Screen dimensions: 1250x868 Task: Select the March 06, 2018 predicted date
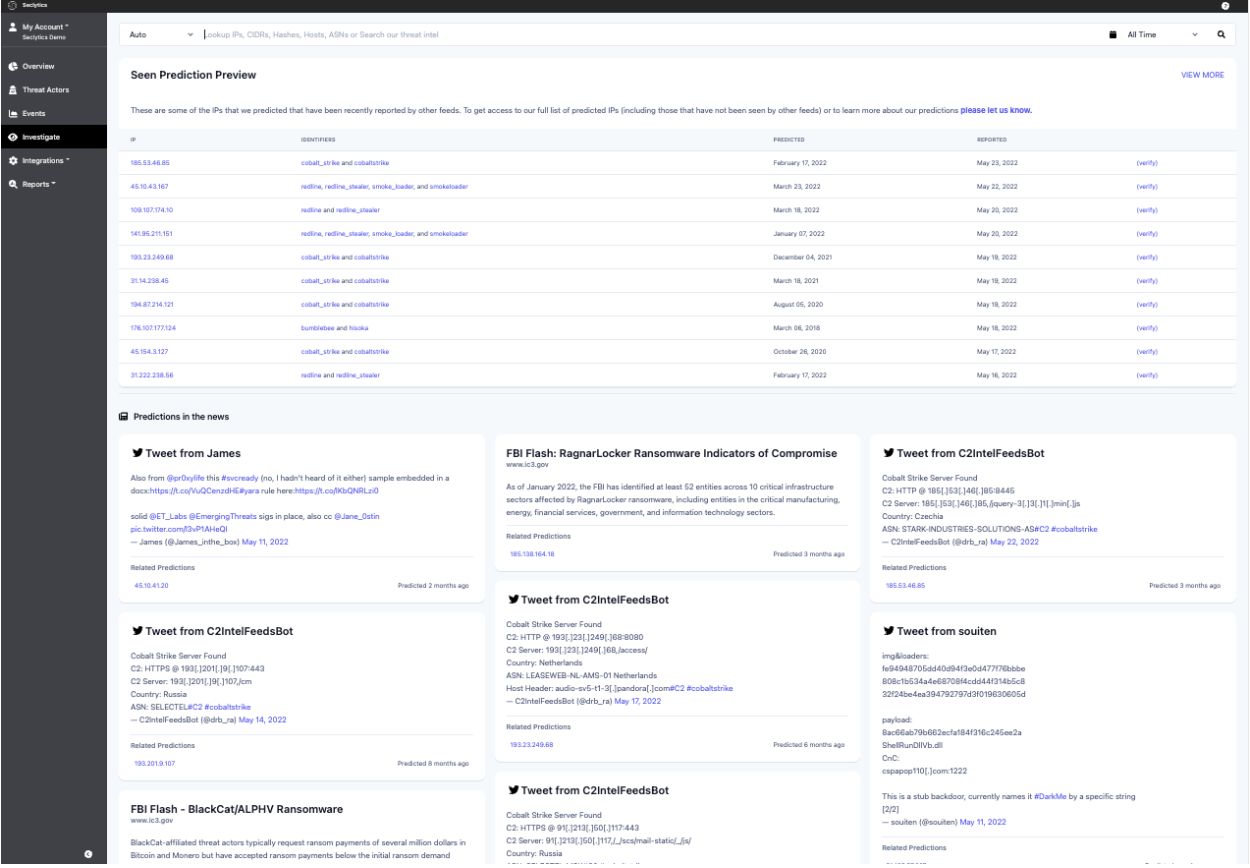796,328
